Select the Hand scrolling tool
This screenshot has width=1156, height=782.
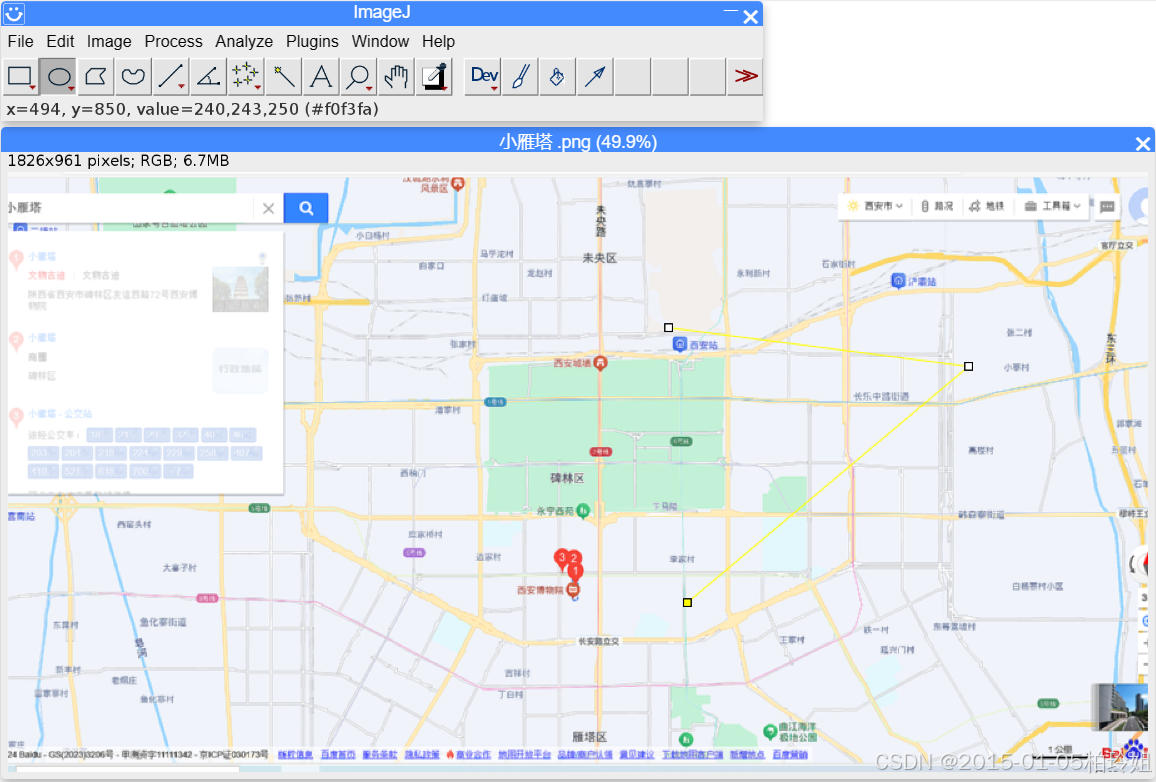tap(397, 76)
